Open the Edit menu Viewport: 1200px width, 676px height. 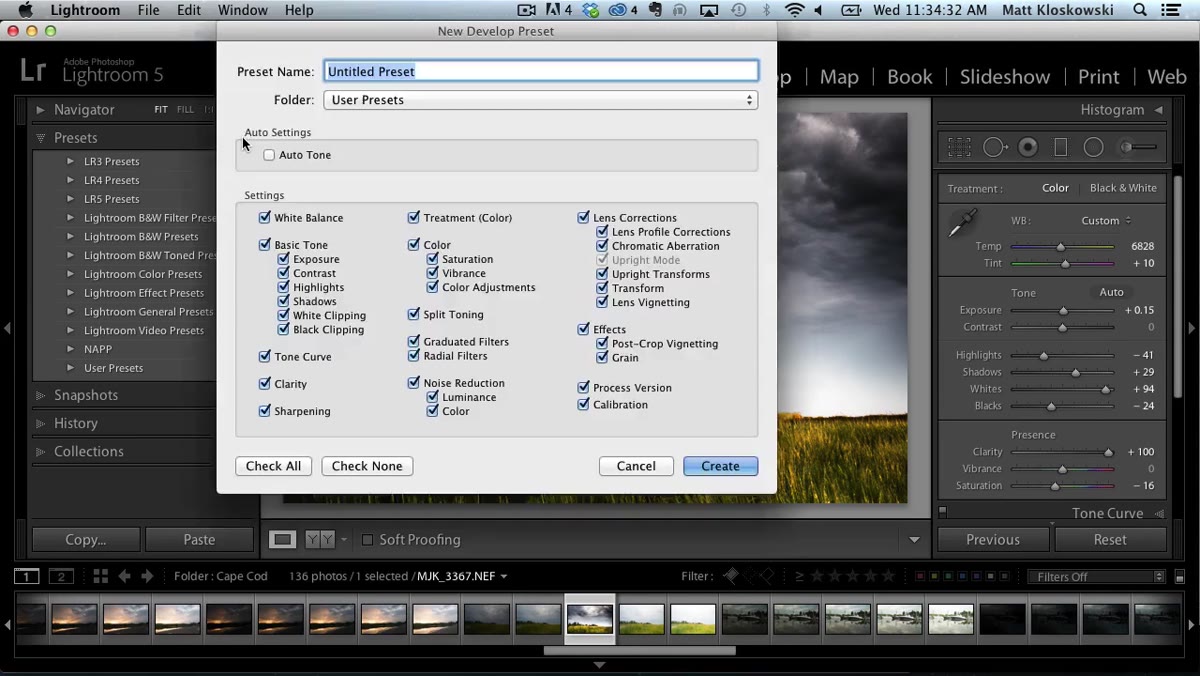tap(189, 10)
